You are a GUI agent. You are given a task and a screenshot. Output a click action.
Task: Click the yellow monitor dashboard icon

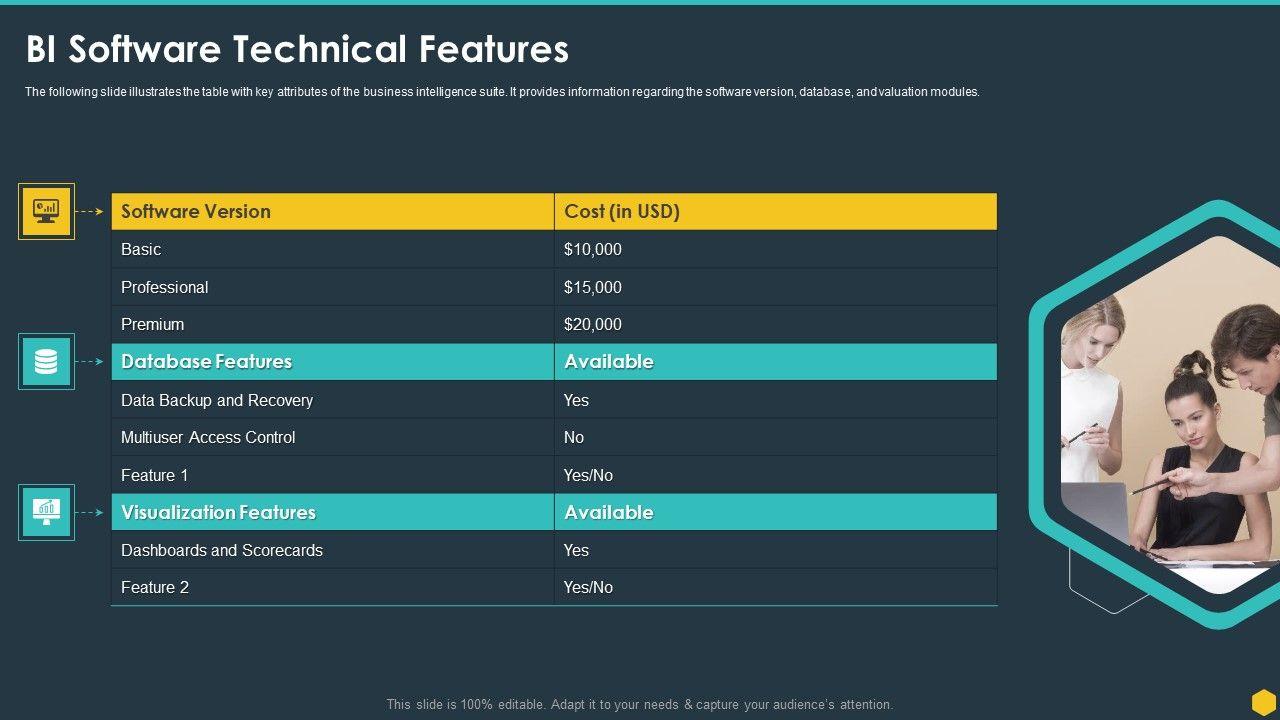tap(46, 211)
